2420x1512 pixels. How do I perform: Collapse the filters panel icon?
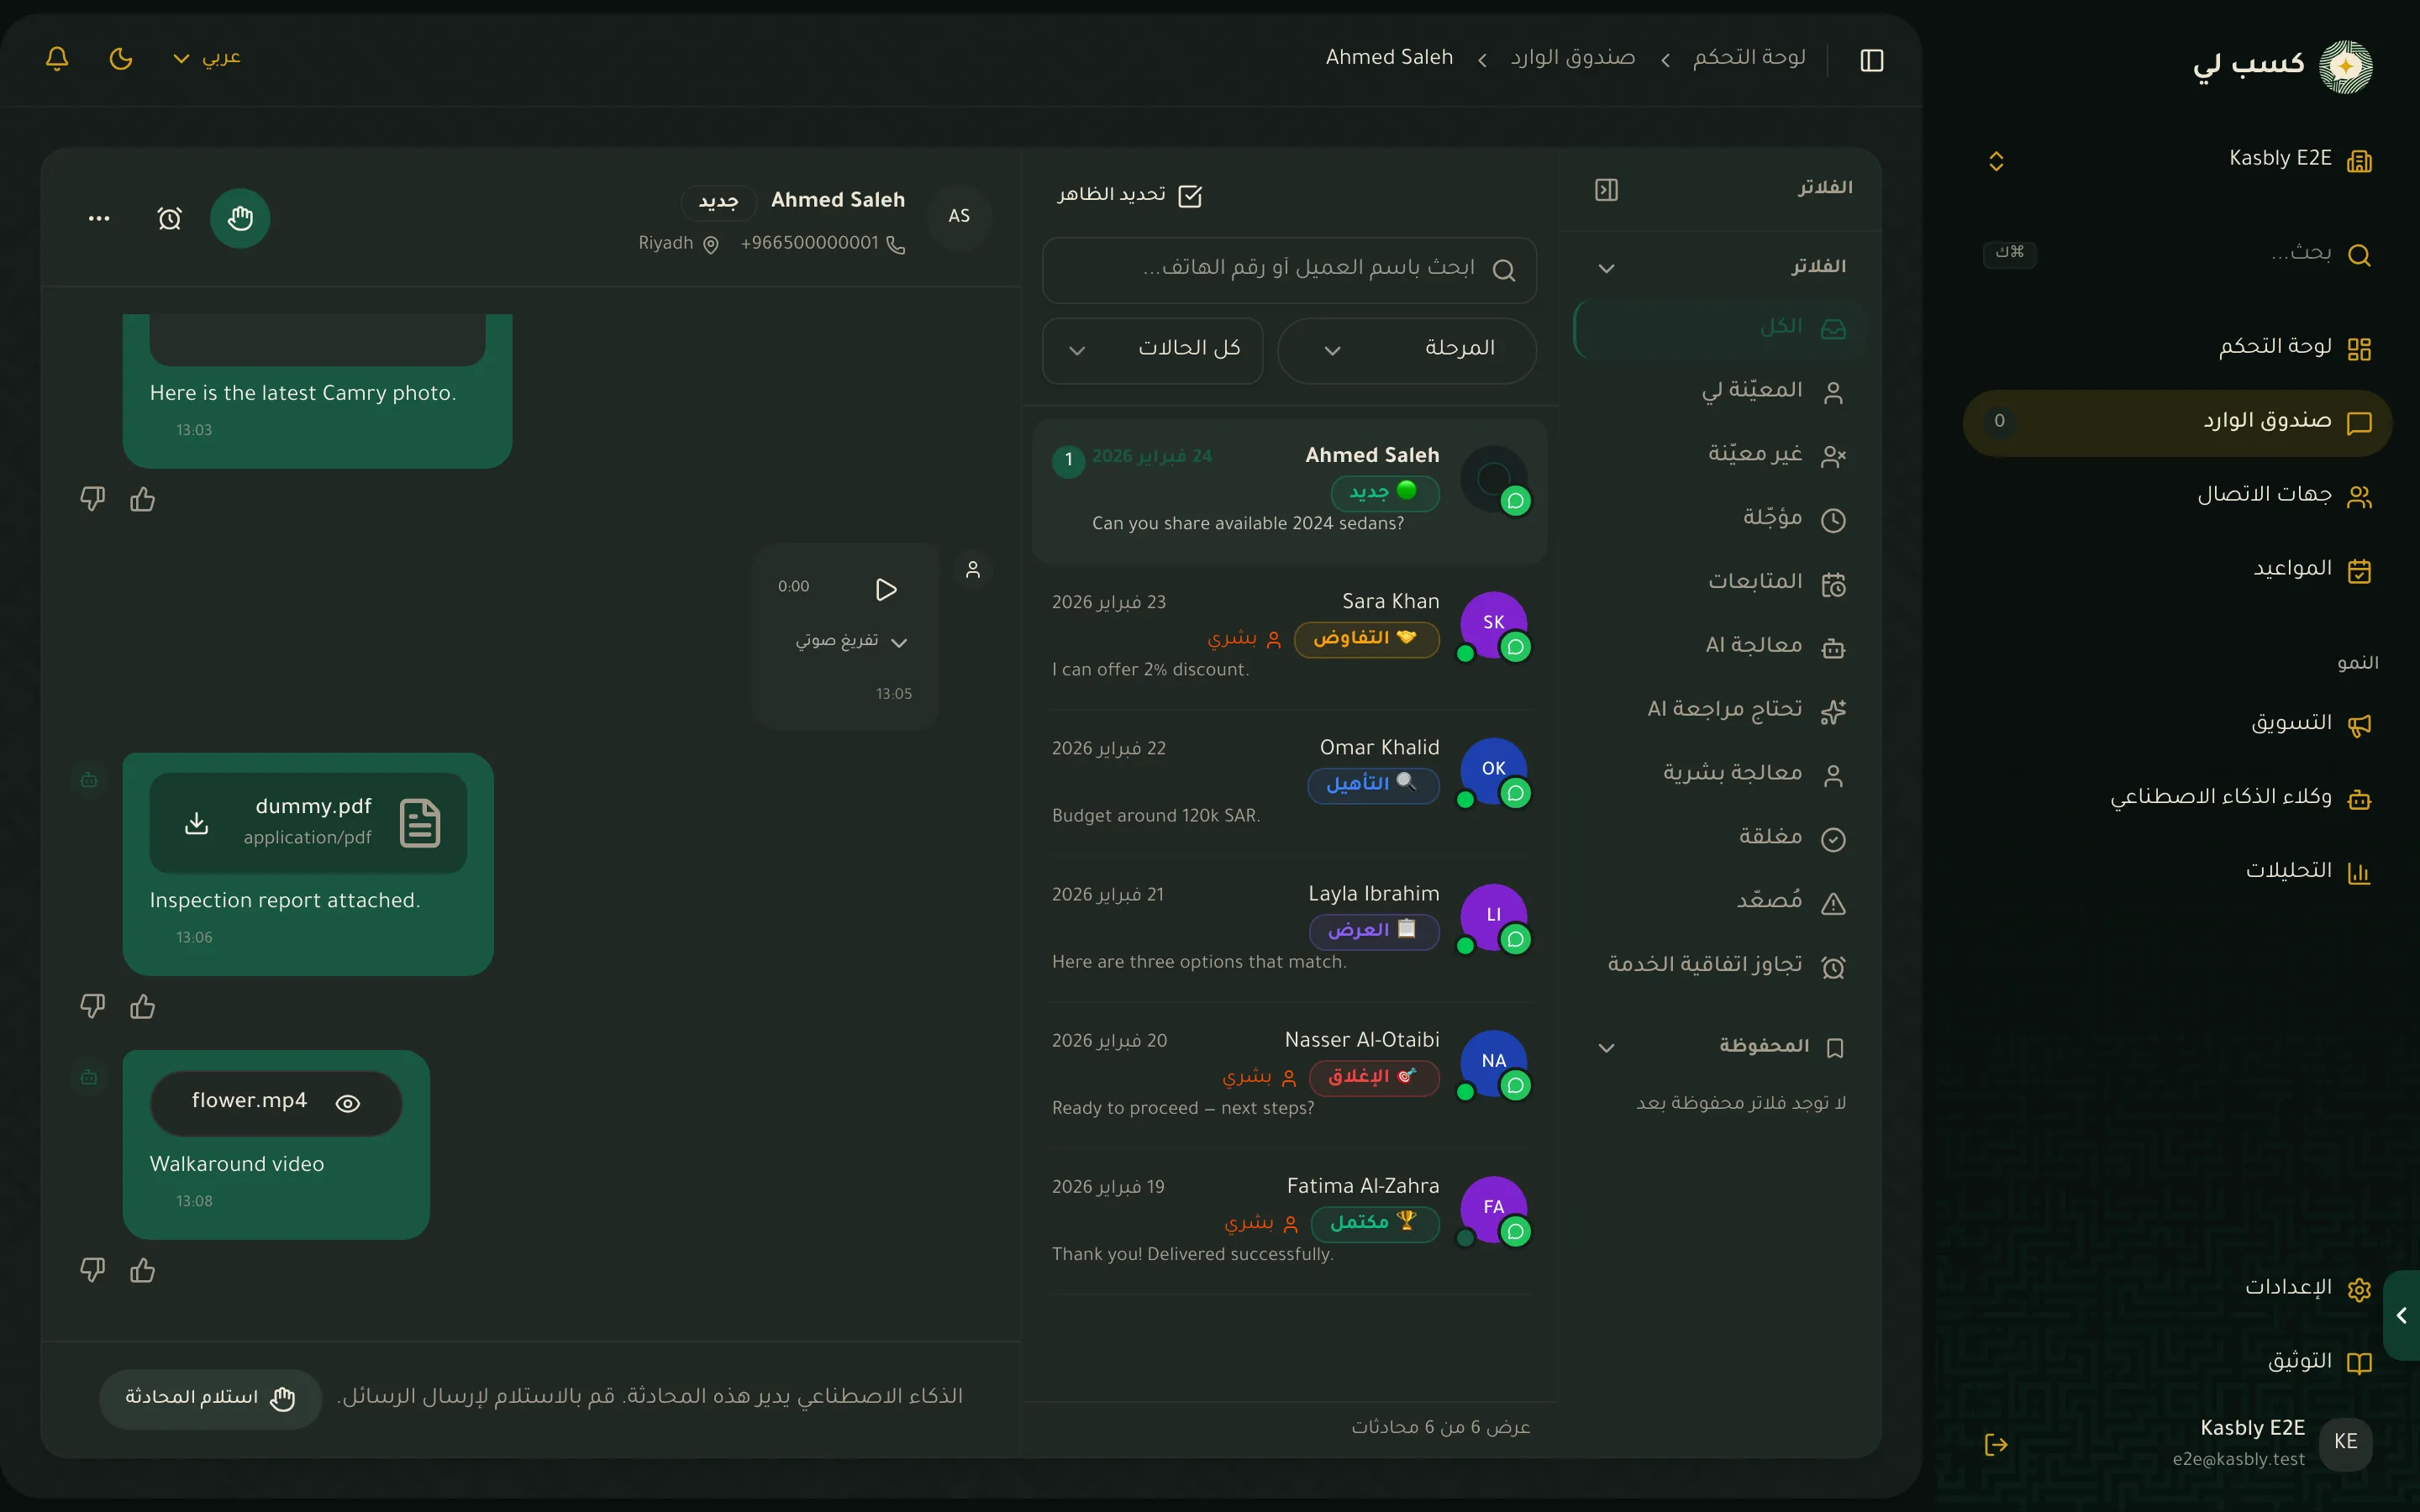(1606, 189)
